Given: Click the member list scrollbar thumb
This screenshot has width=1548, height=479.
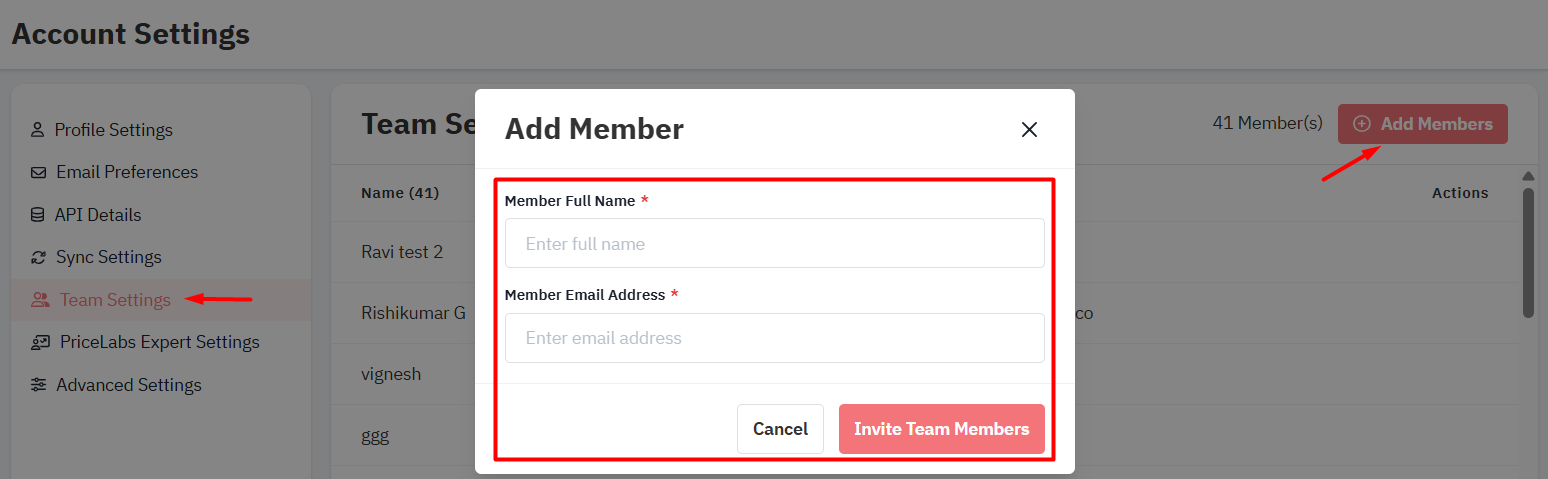Looking at the screenshot, I should pos(1528,250).
